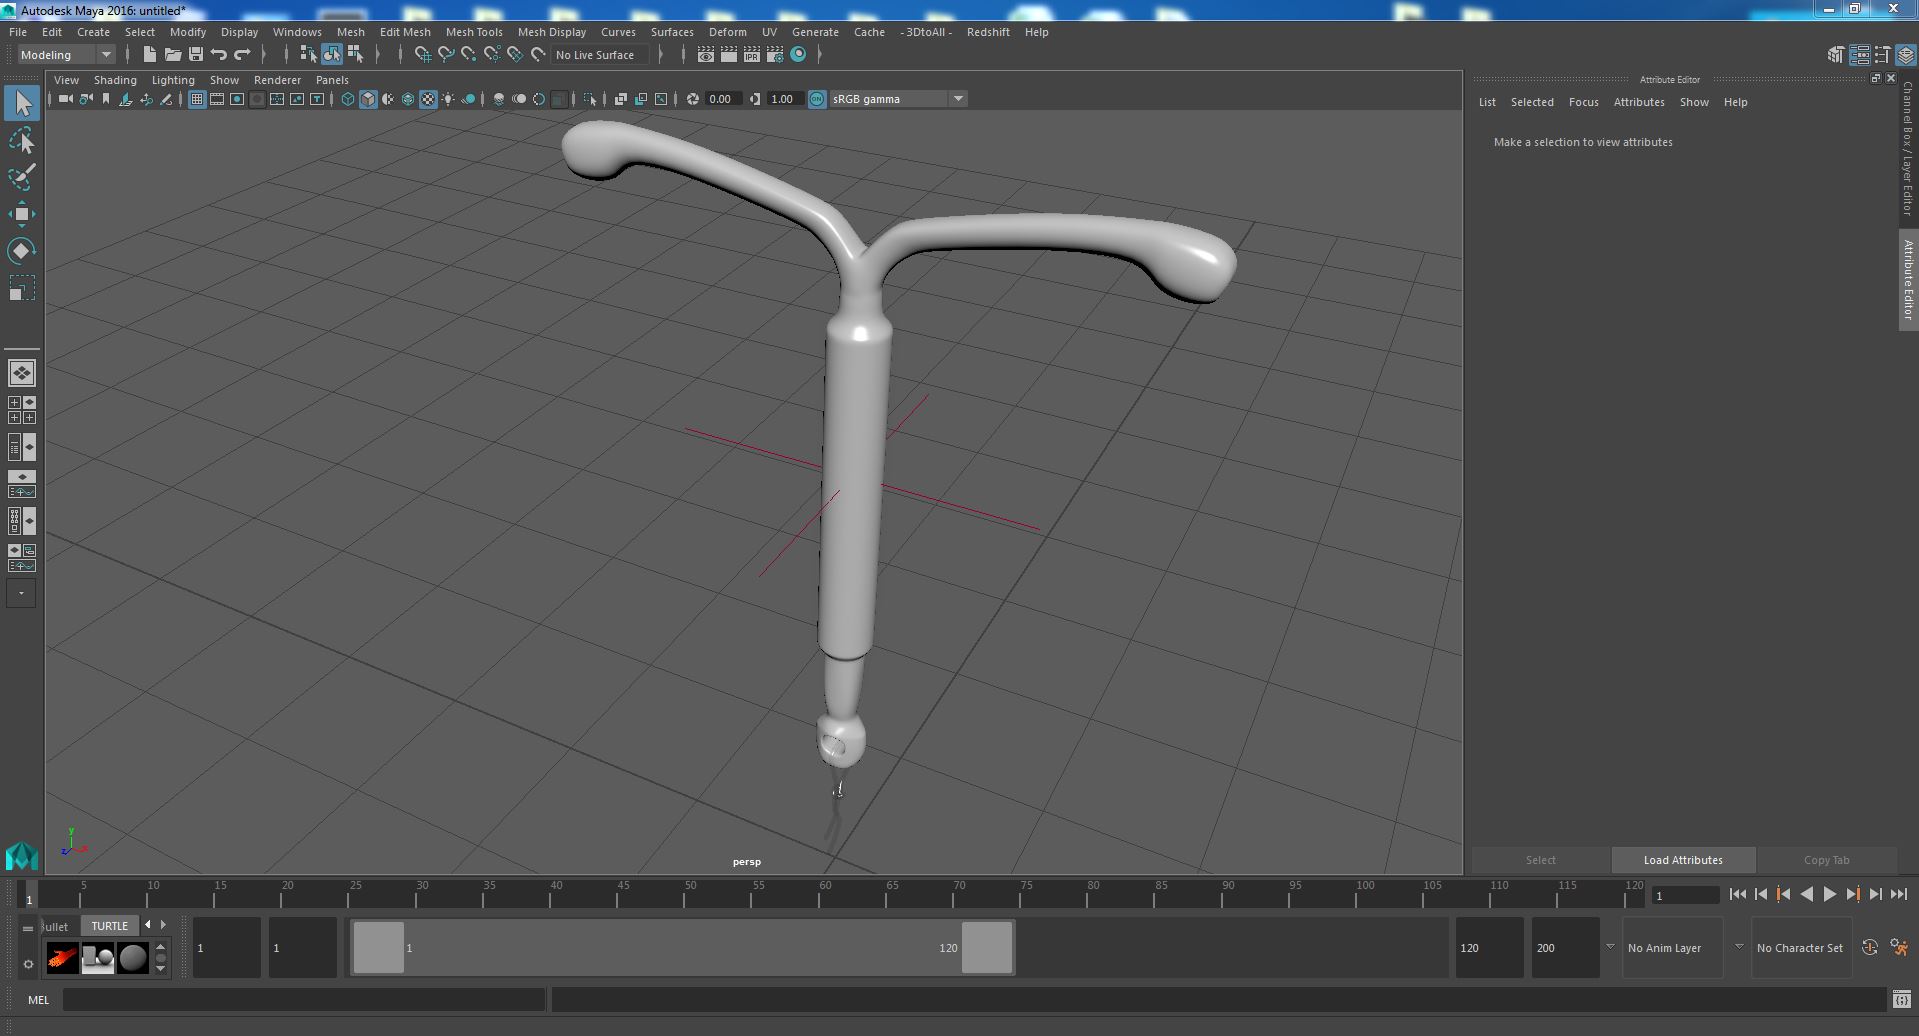
Task: Open the Modeling menu set dropdown
Action: coord(67,55)
